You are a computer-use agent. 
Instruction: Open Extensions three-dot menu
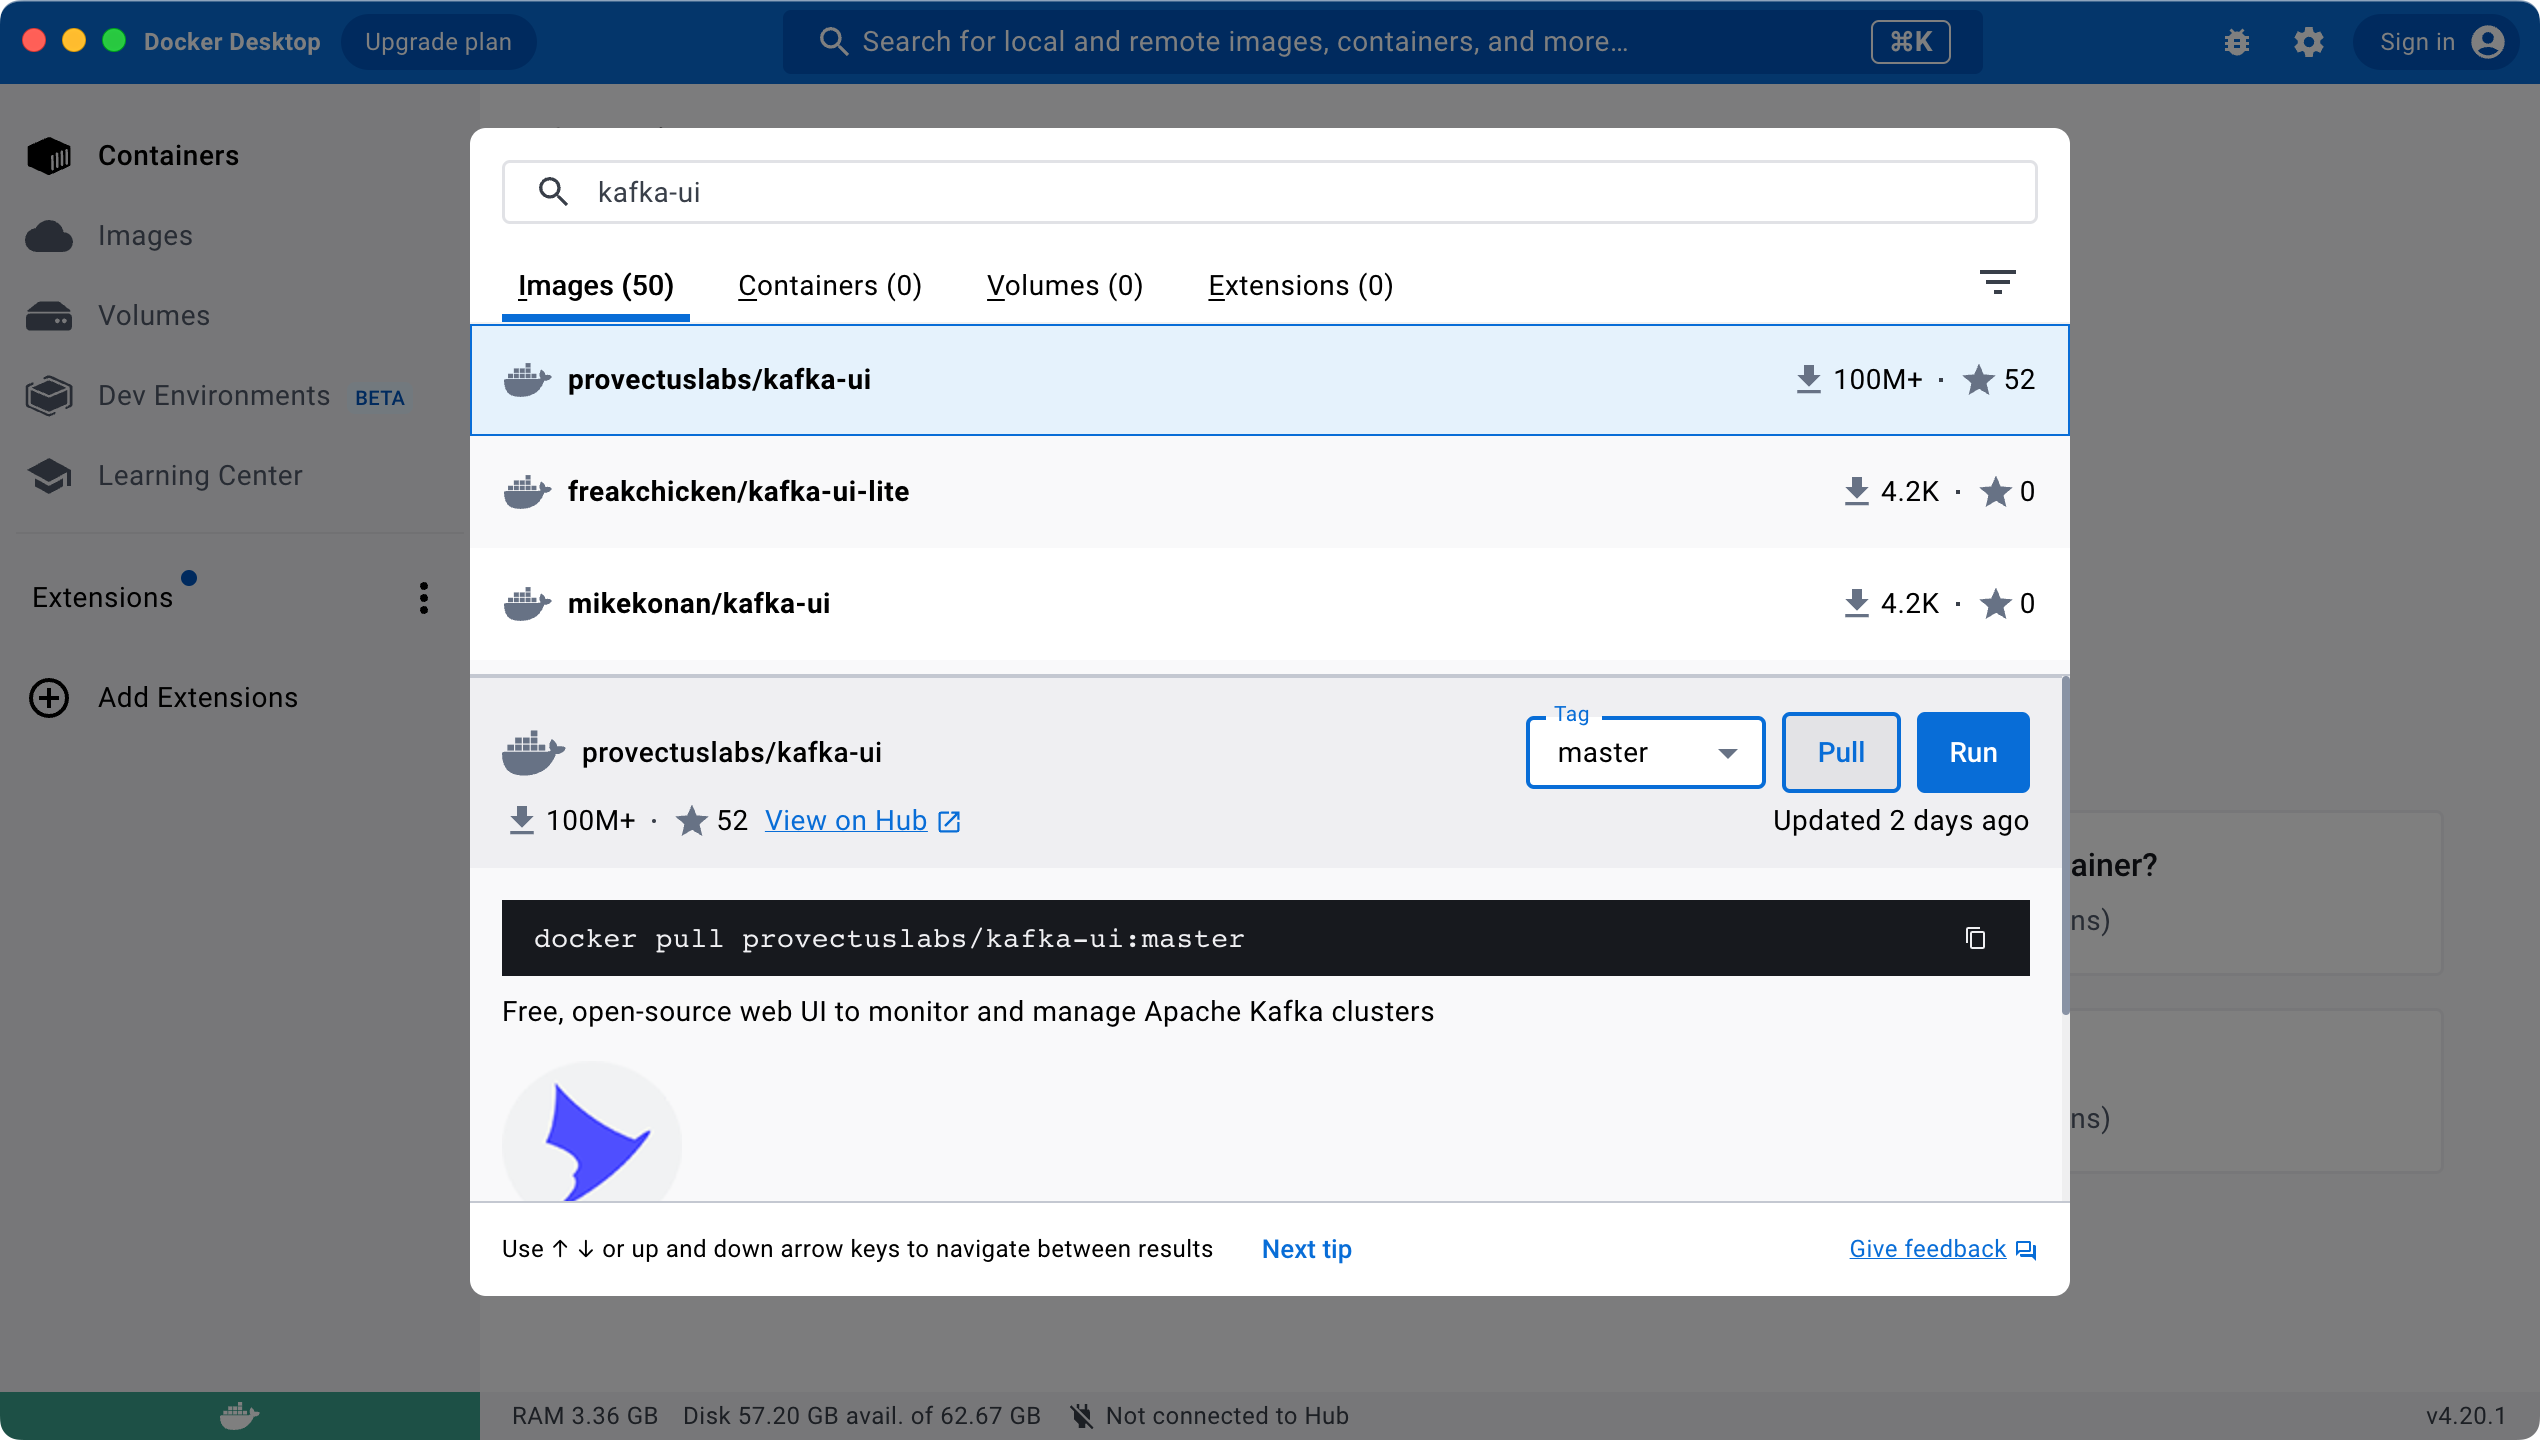pyautogui.click(x=424, y=598)
